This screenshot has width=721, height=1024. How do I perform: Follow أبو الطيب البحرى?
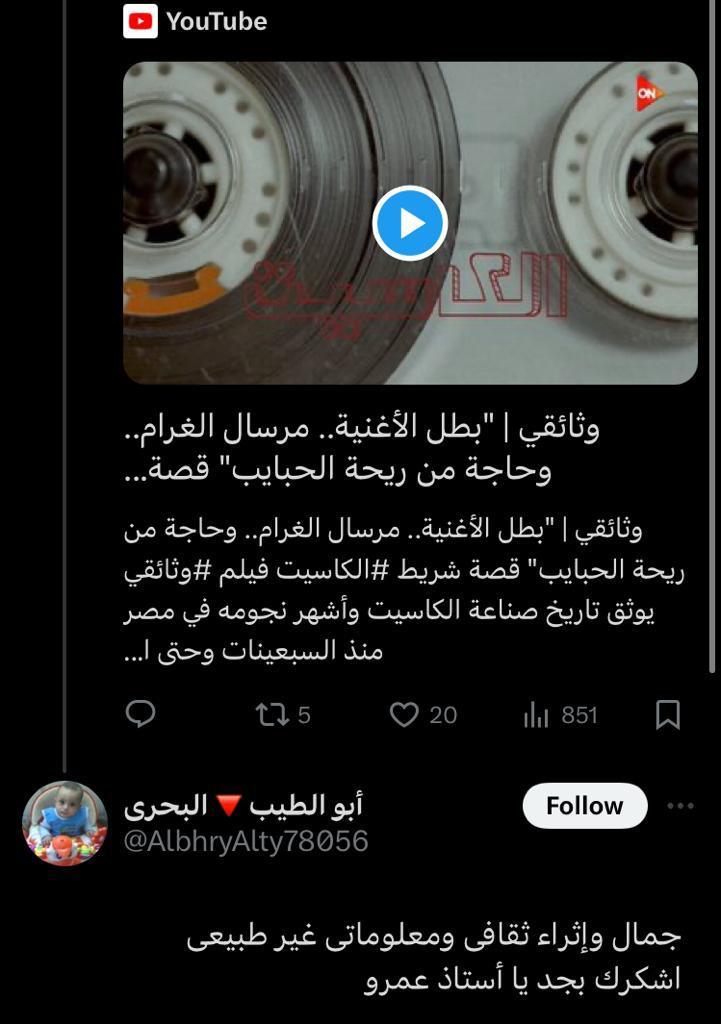click(585, 806)
